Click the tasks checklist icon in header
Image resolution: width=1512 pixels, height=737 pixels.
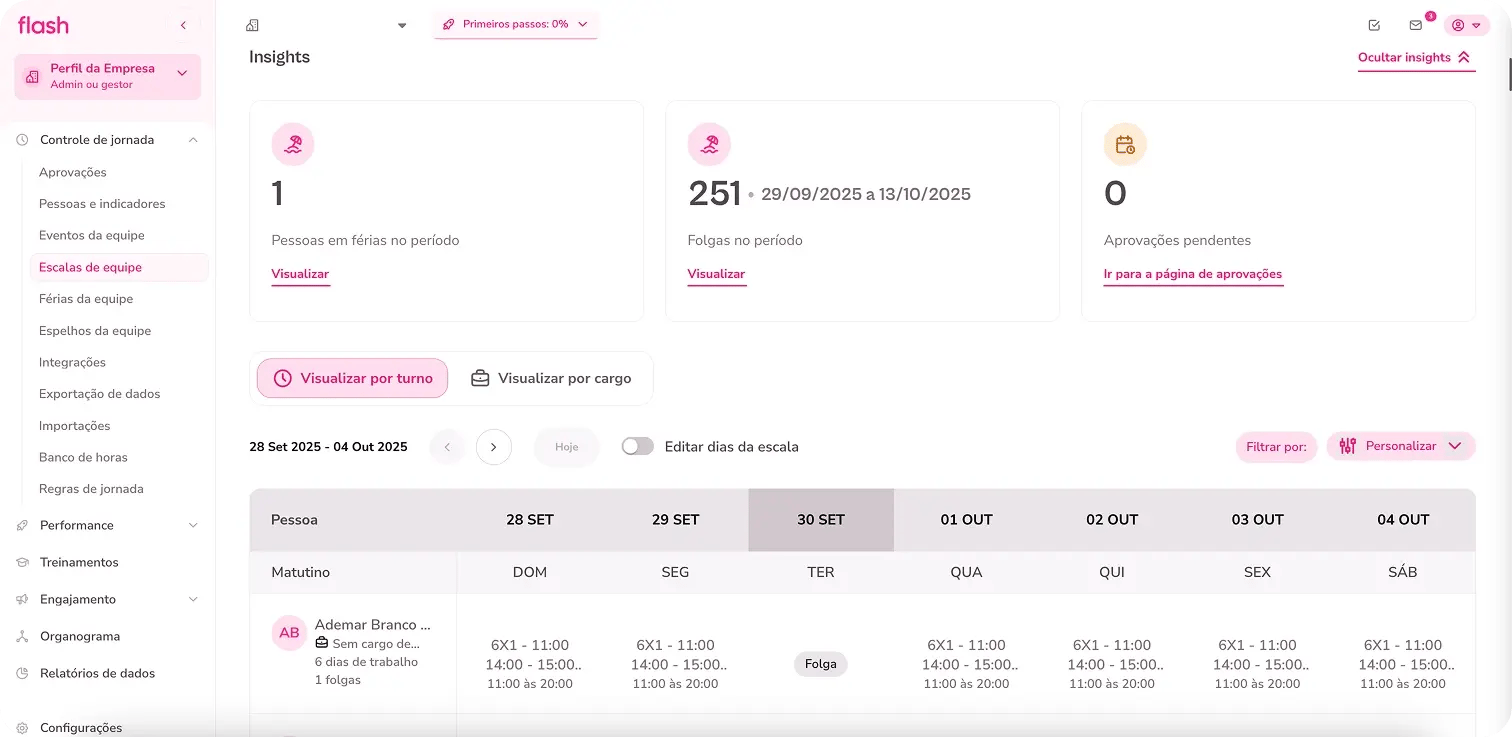(1374, 25)
